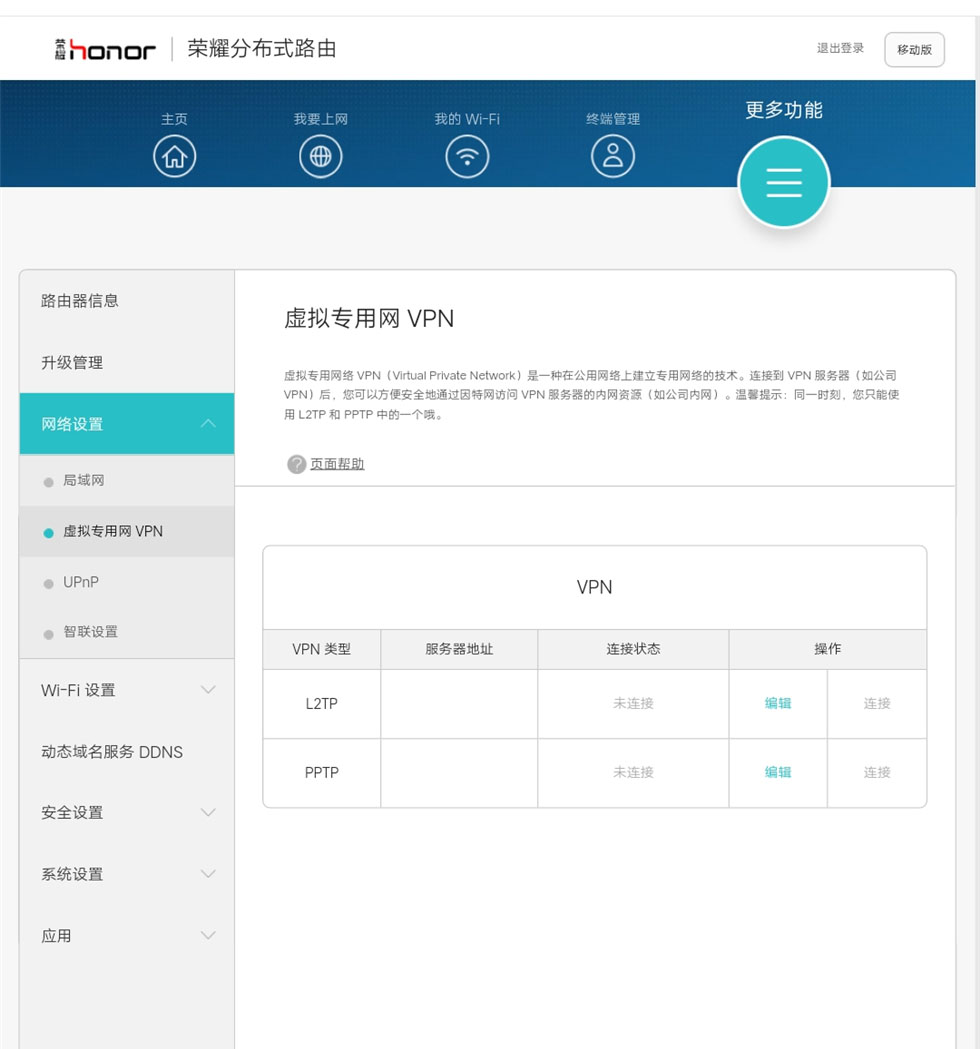This screenshot has height=1049, width=980.
Task: Select 局域网 submenu item
Action: [84, 481]
